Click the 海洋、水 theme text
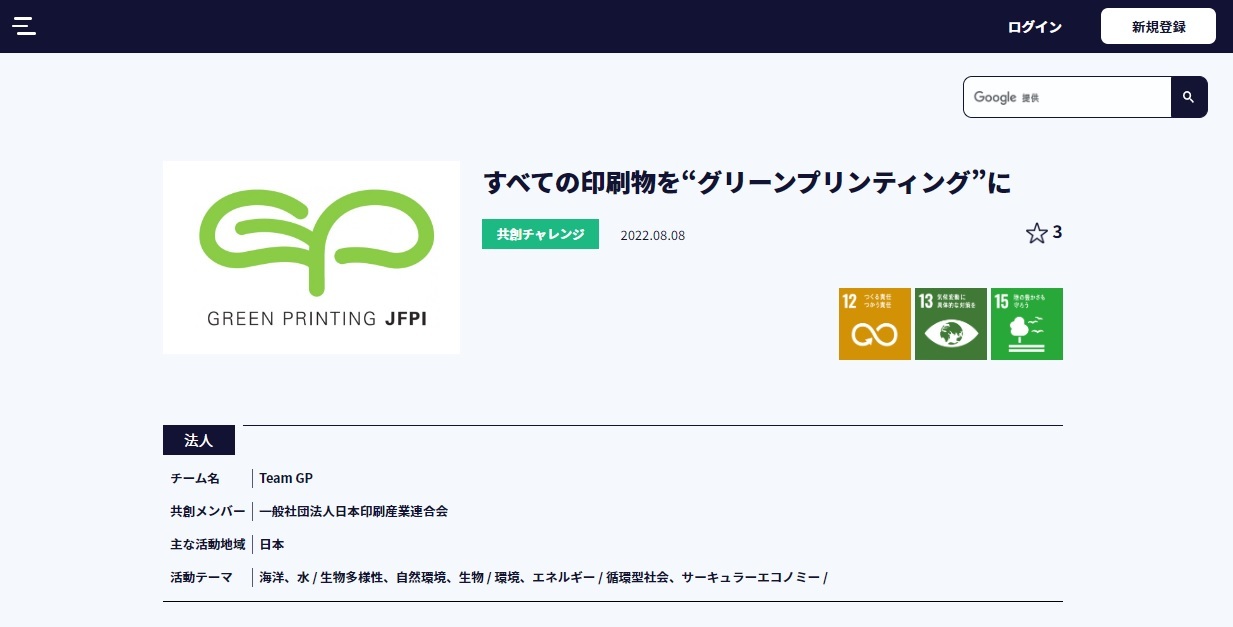 pos(284,577)
